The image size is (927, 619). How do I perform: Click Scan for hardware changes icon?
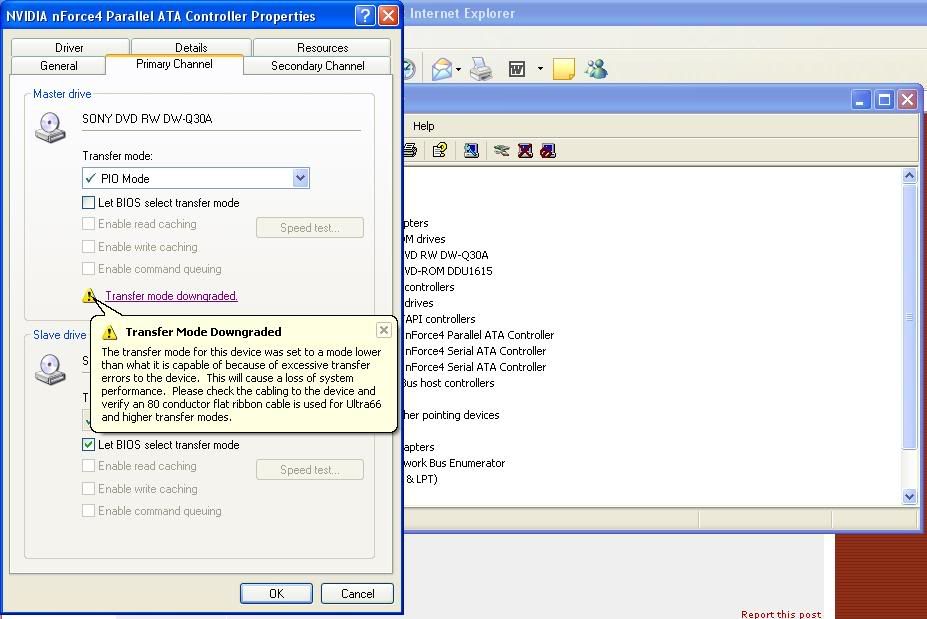471,150
